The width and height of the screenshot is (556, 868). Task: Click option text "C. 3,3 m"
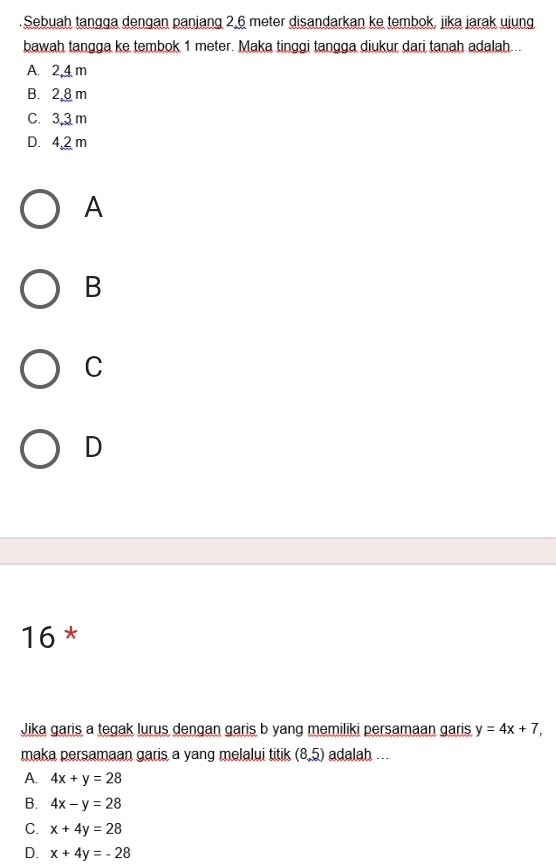[56, 118]
